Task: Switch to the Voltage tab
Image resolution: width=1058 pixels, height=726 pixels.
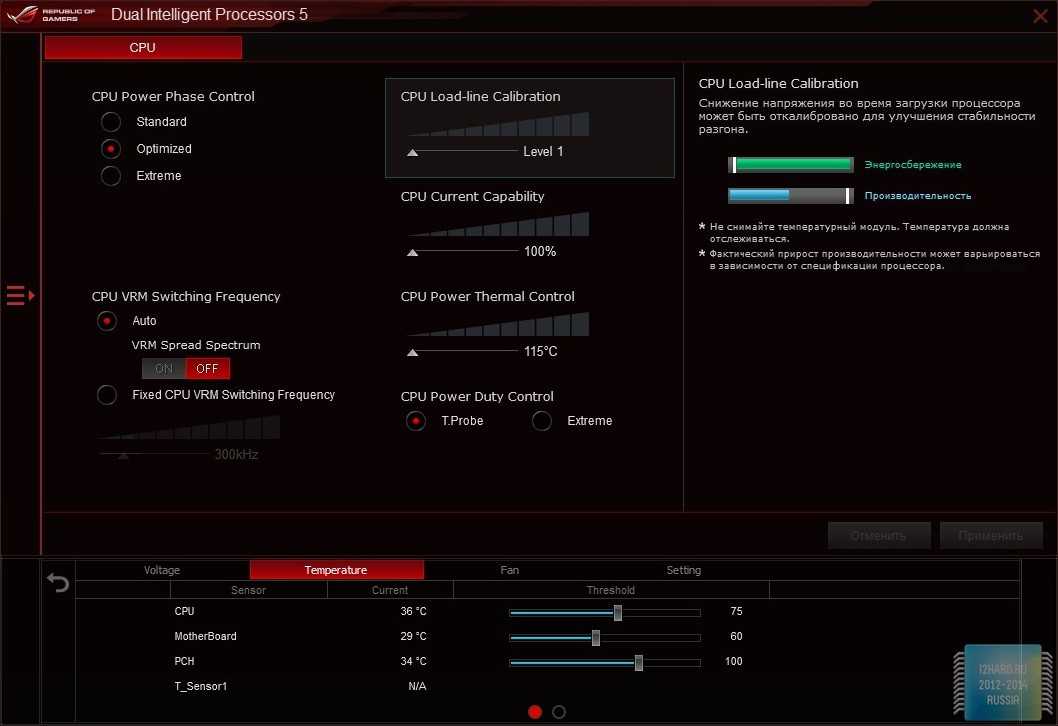Action: 162,570
